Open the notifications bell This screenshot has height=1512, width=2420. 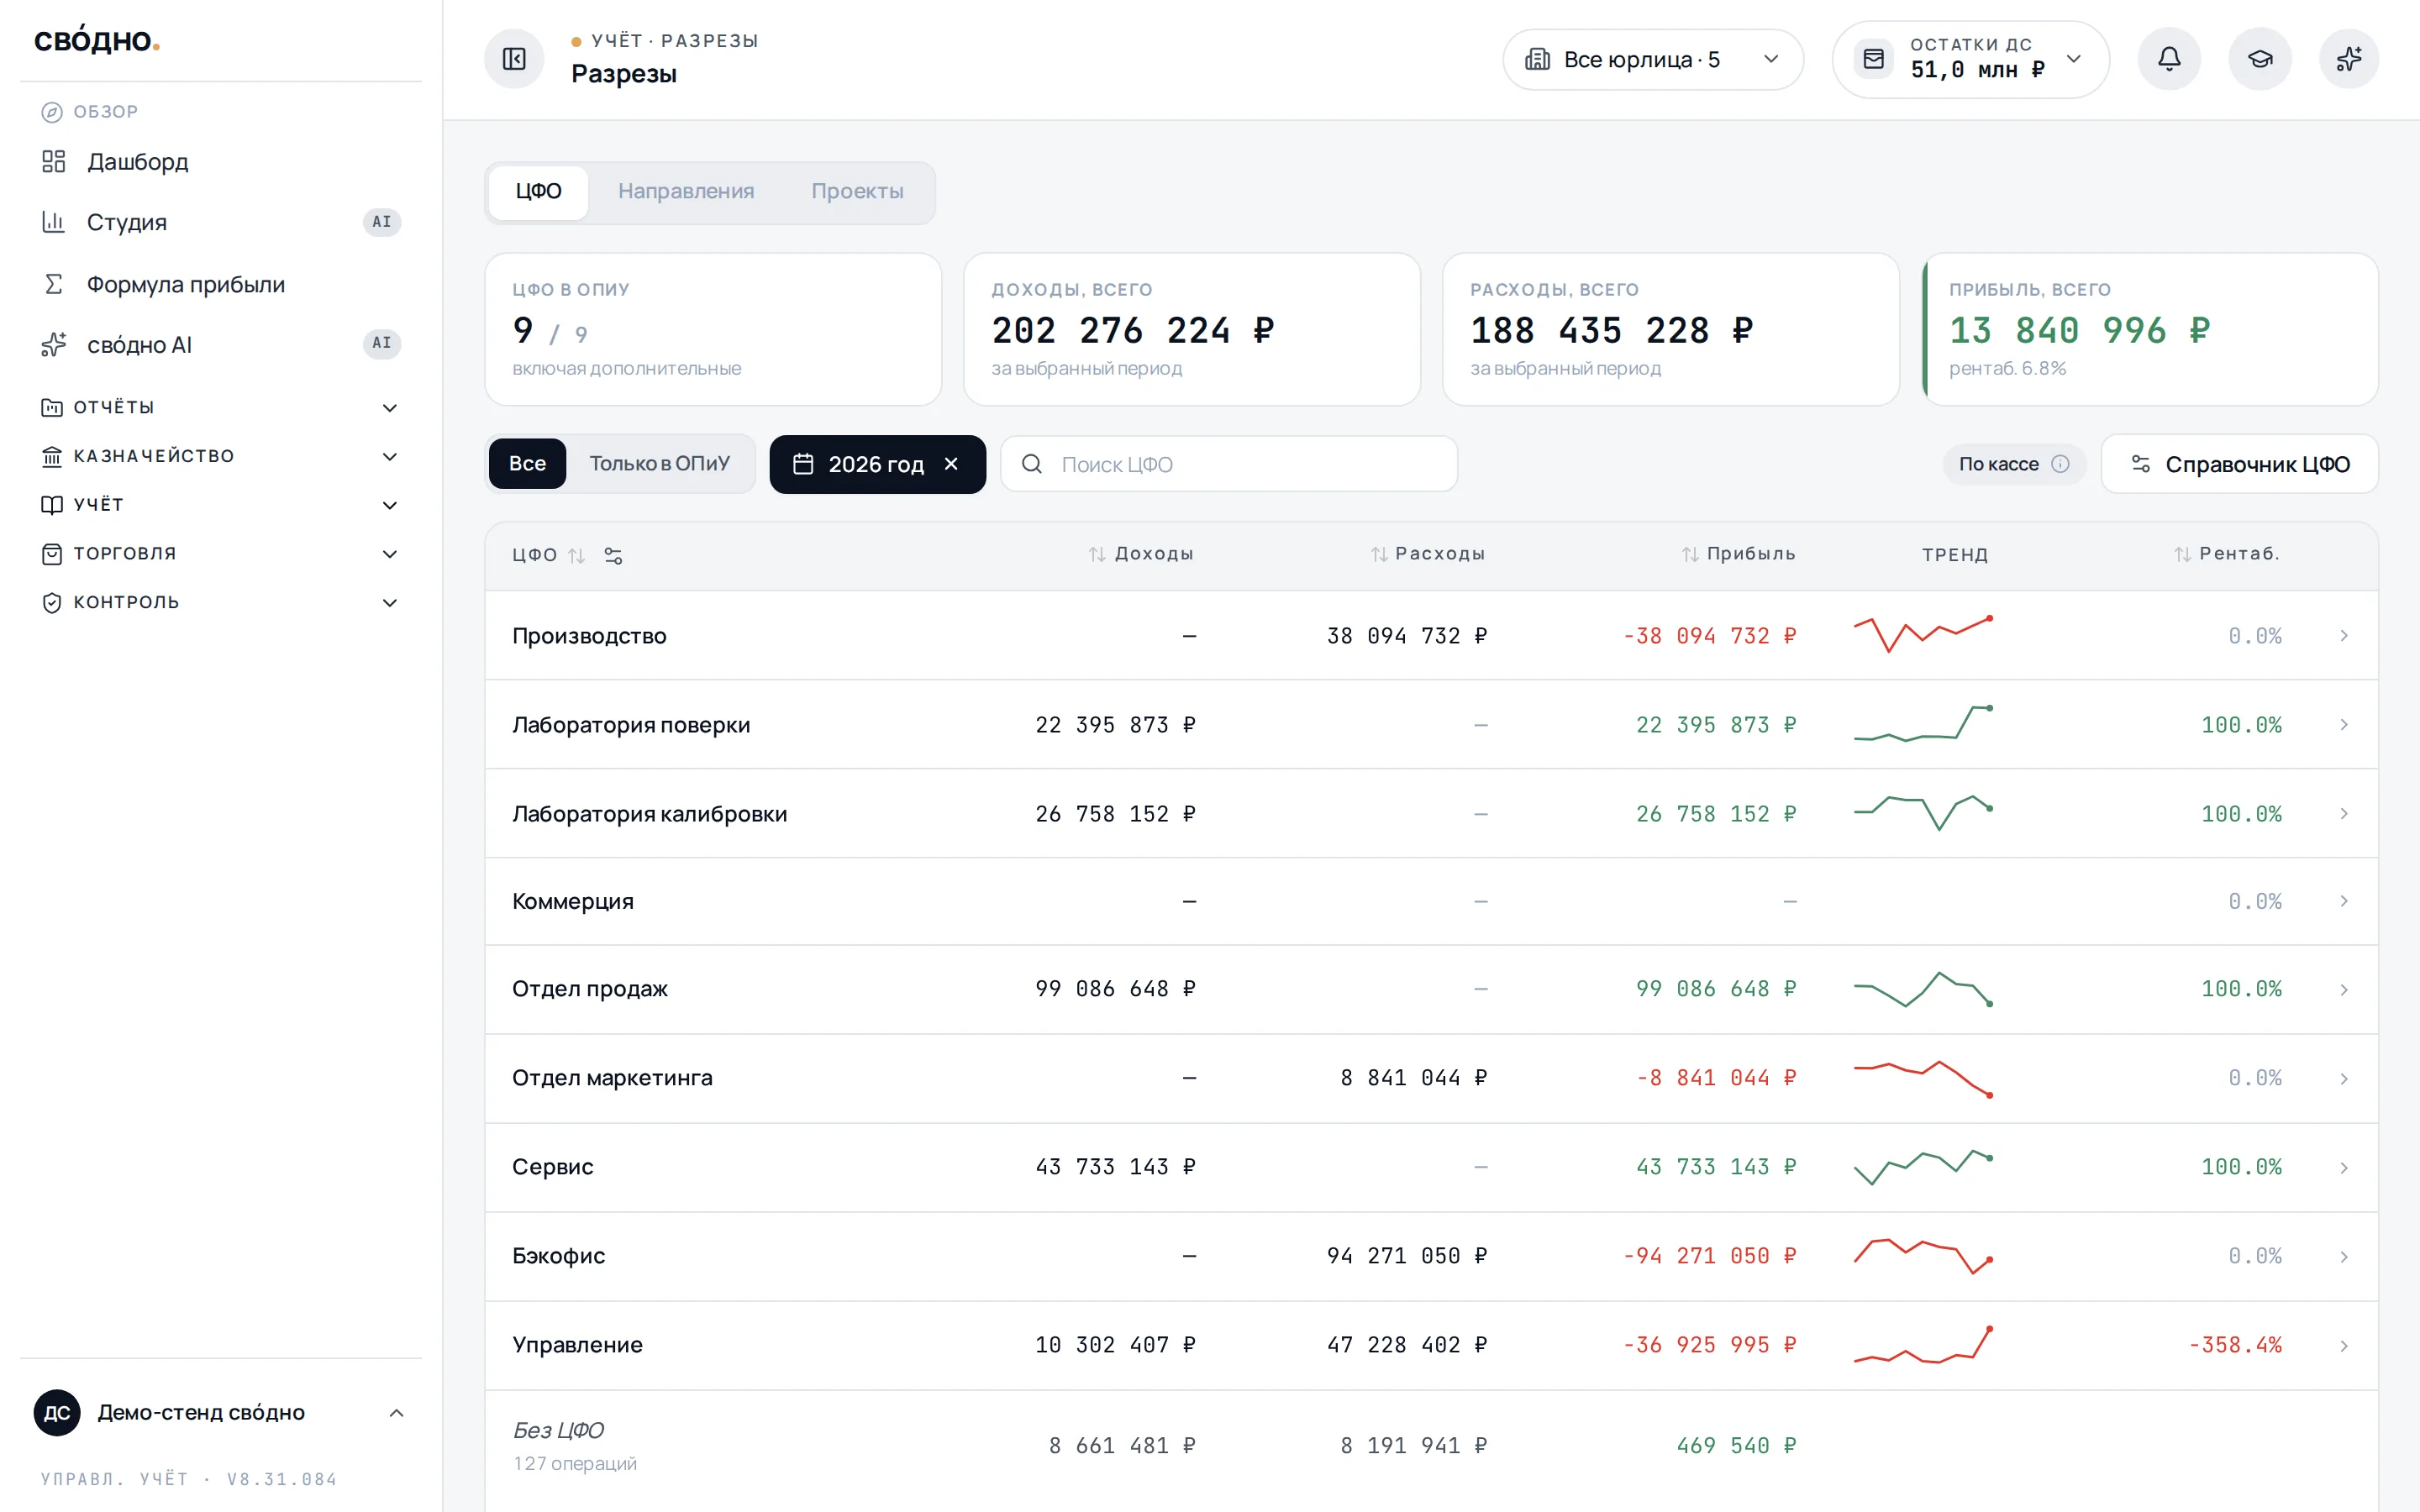pyautogui.click(x=2168, y=59)
